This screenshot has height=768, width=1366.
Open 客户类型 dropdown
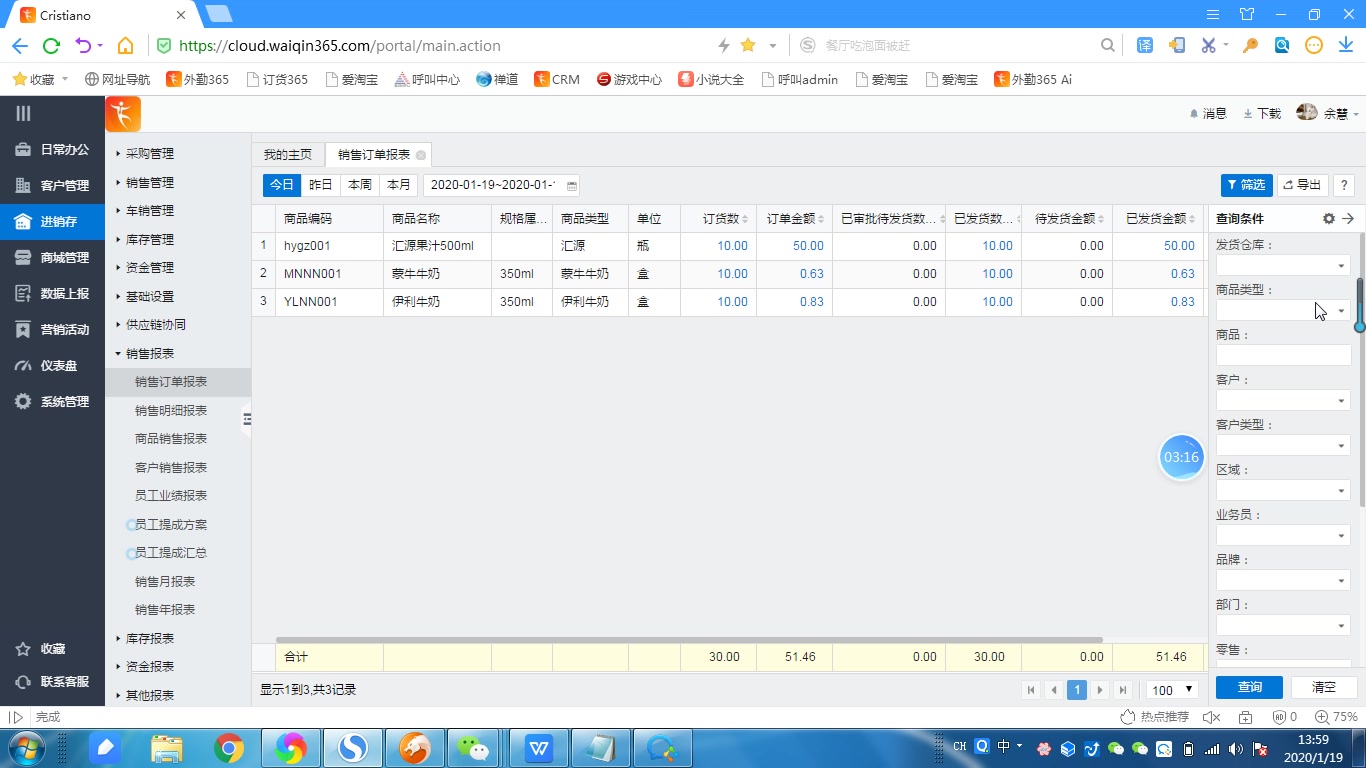click(1283, 445)
